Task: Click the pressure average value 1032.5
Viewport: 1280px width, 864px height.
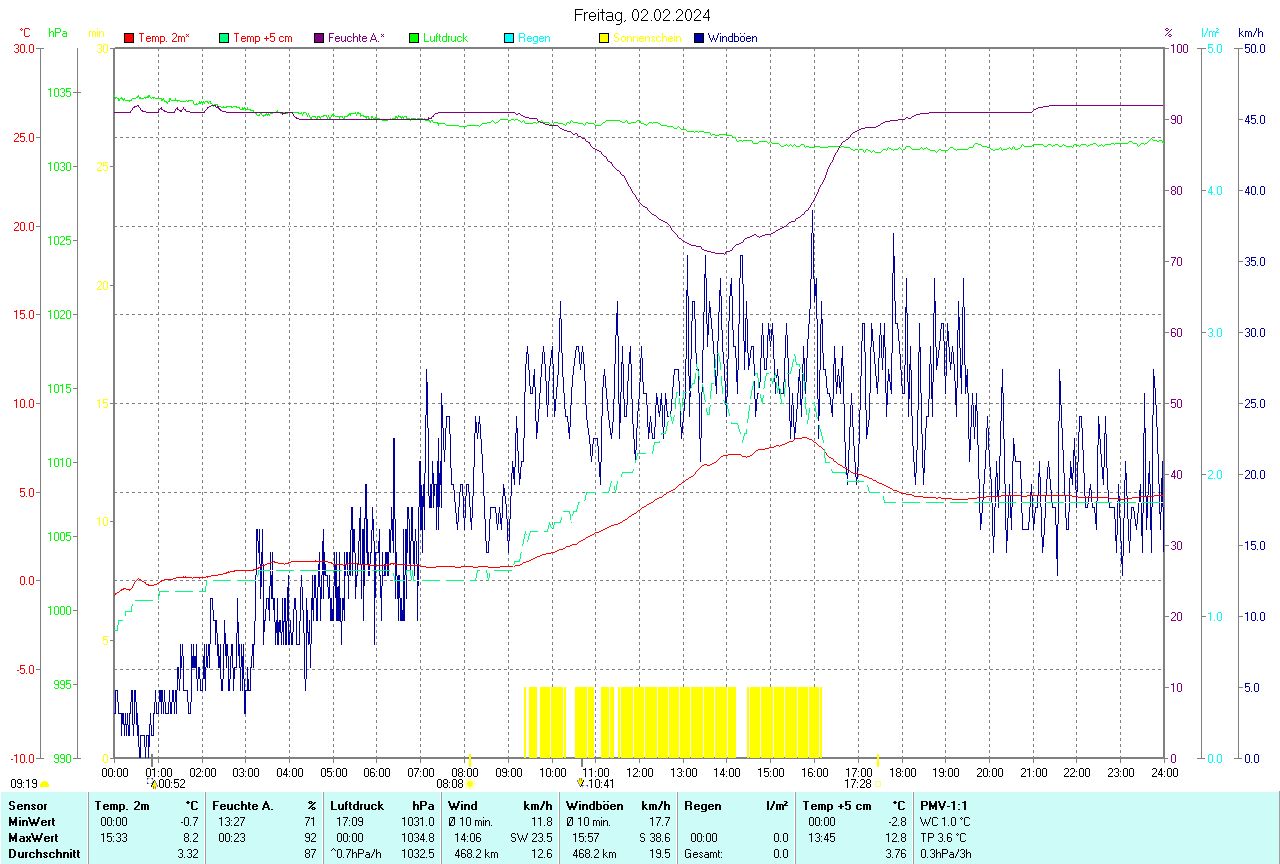Action: pyautogui.click(x=417, y=854)
